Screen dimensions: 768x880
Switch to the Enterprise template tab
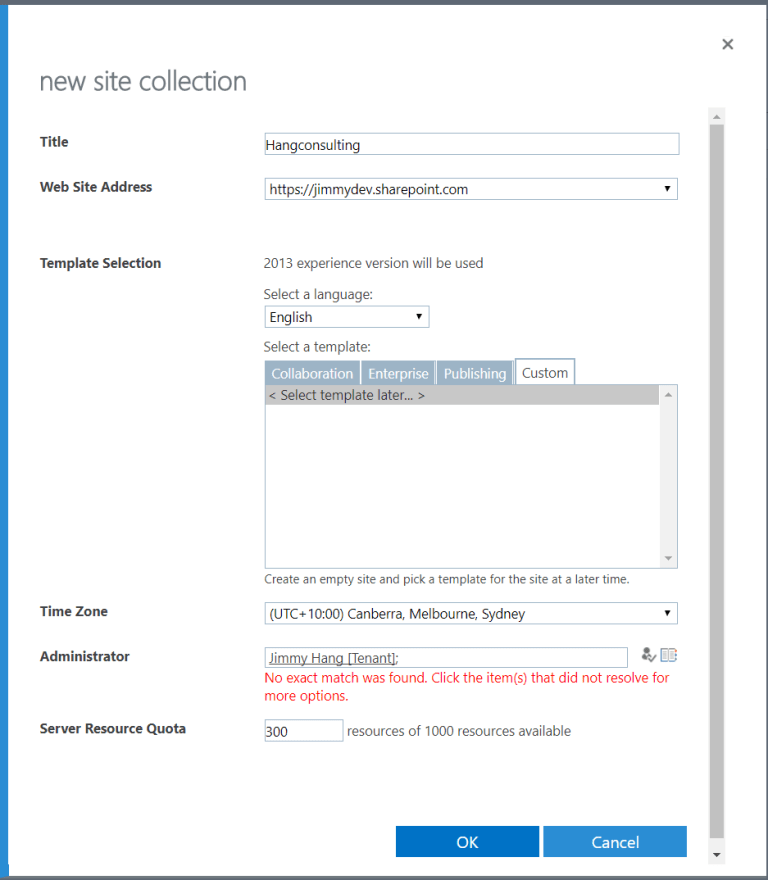pos(397,372)
